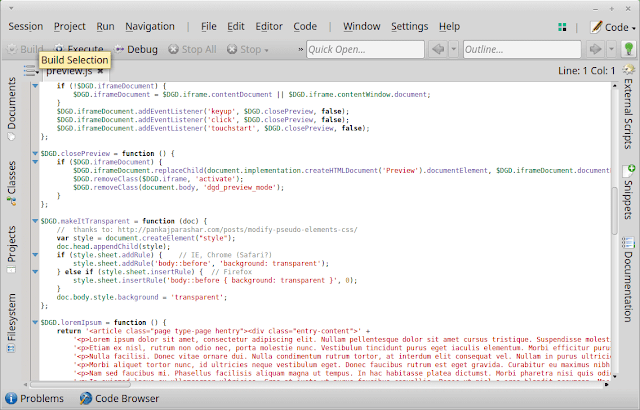
Task: Click the Line: 1 Col: 1 indicator
Action: 586,71
